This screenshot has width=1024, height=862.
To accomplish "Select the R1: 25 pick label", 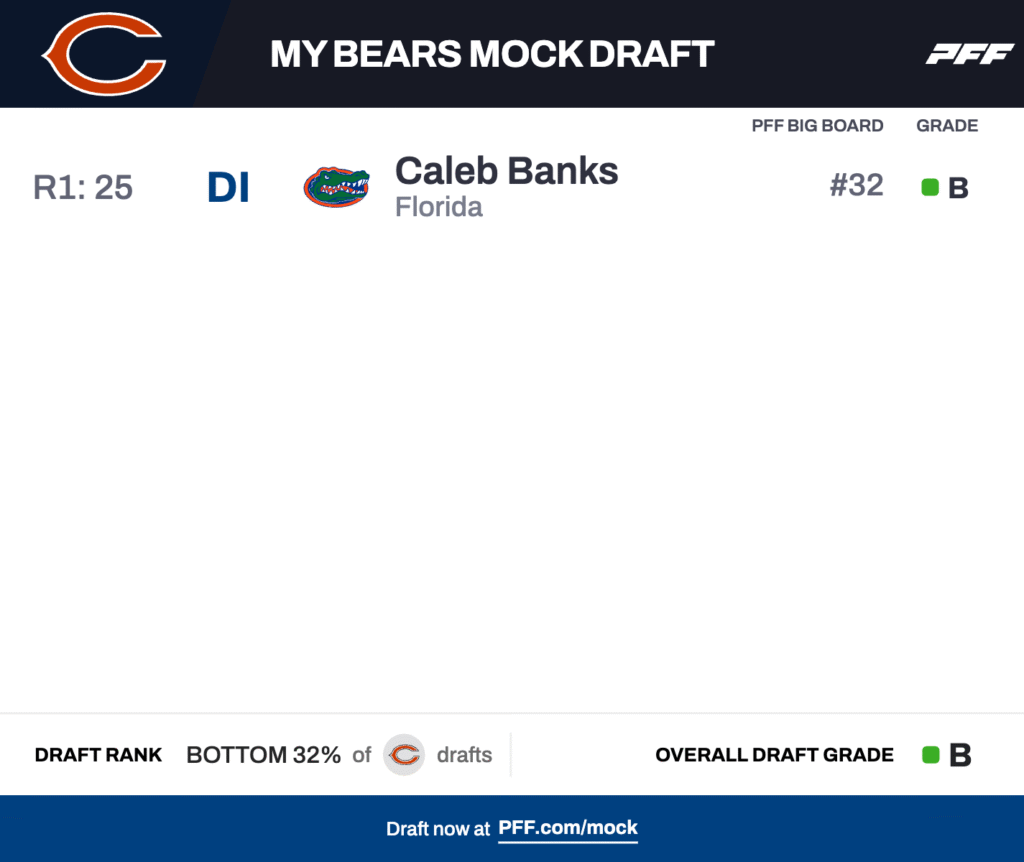I will pyautogui.click(x=83, y=187).
